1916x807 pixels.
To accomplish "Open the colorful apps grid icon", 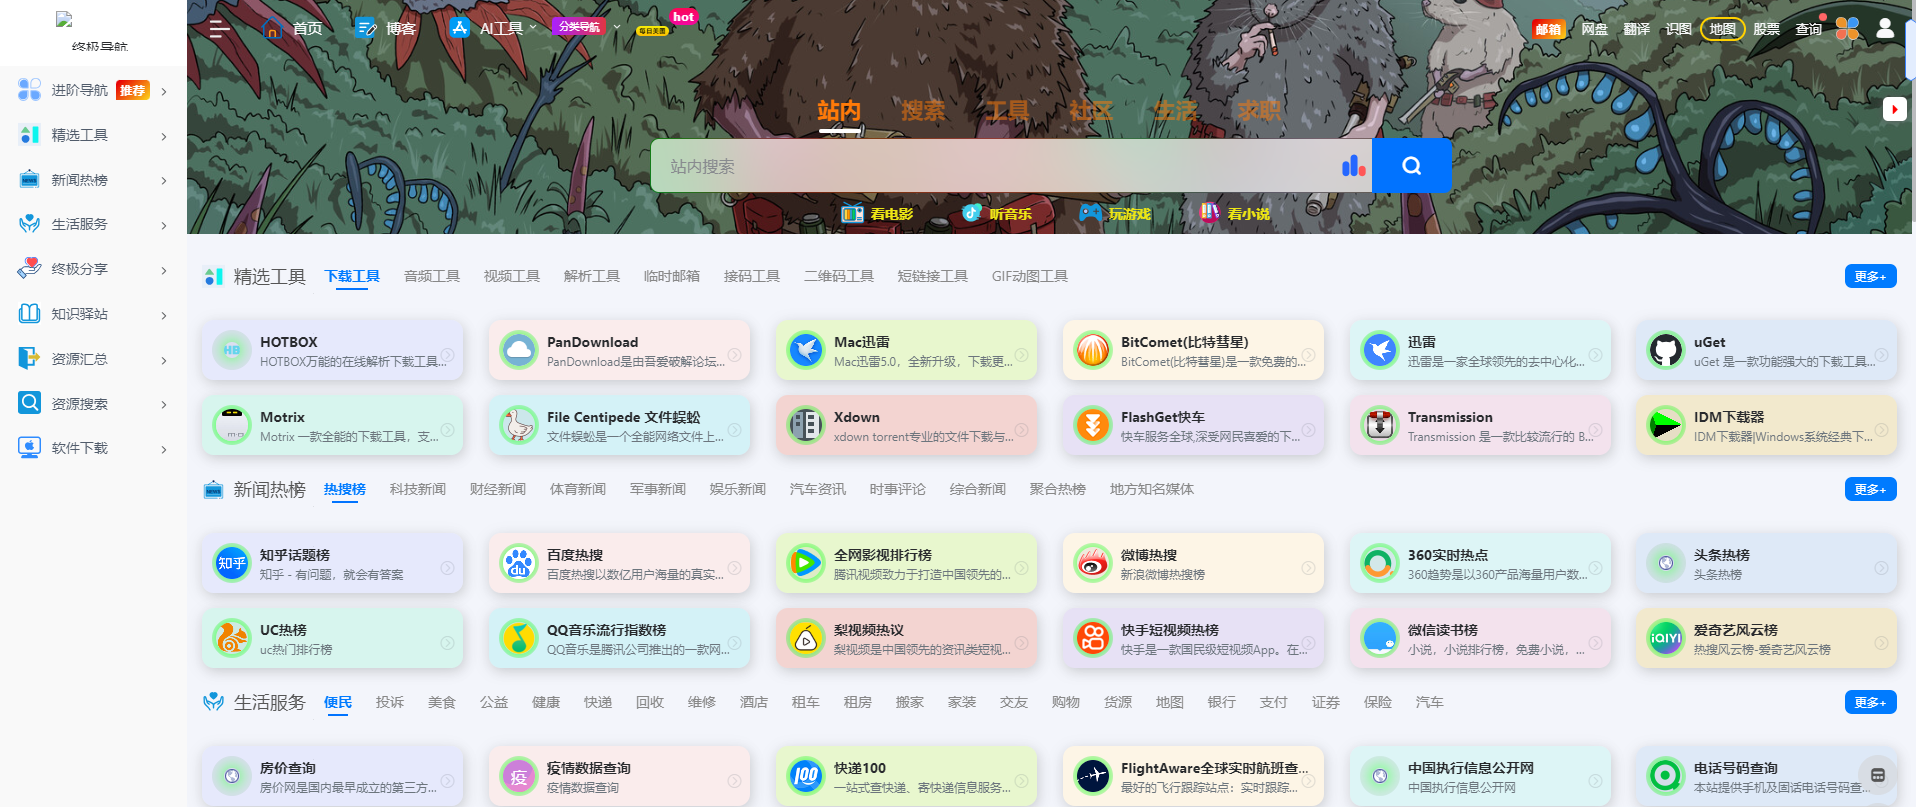I will click(1847, 29).
